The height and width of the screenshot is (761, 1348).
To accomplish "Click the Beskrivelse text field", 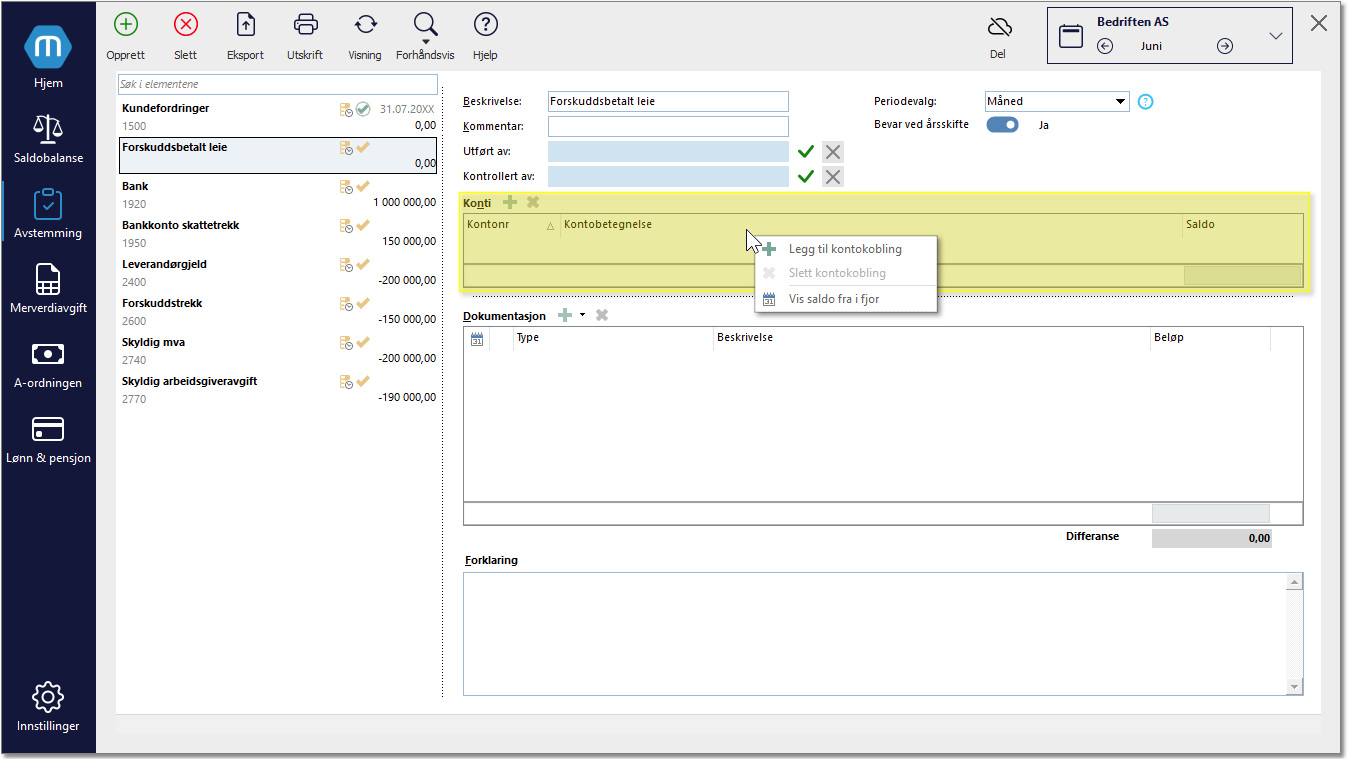I will coord(668,101).
